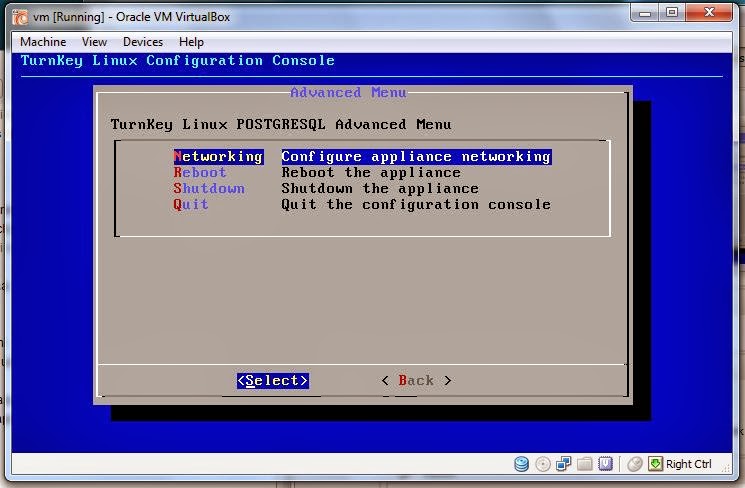The width and height of the screenshot is (745, 488).
Task: Open the Machine menu
Action: point(43,42)
